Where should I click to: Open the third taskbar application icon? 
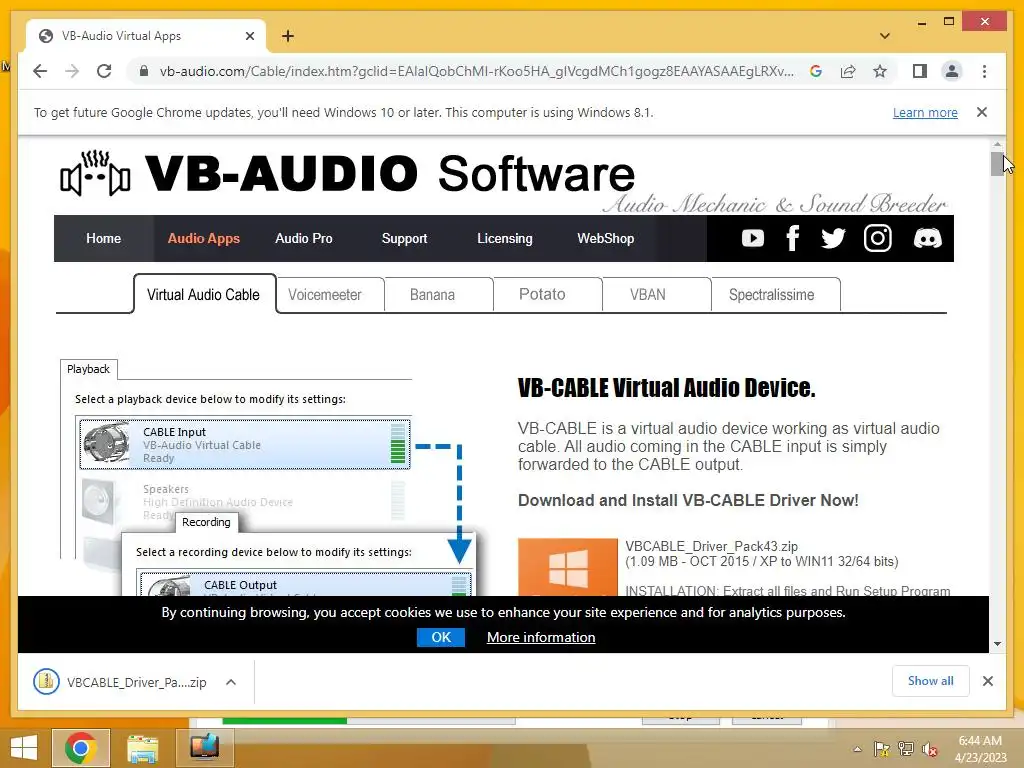point(204,748)
